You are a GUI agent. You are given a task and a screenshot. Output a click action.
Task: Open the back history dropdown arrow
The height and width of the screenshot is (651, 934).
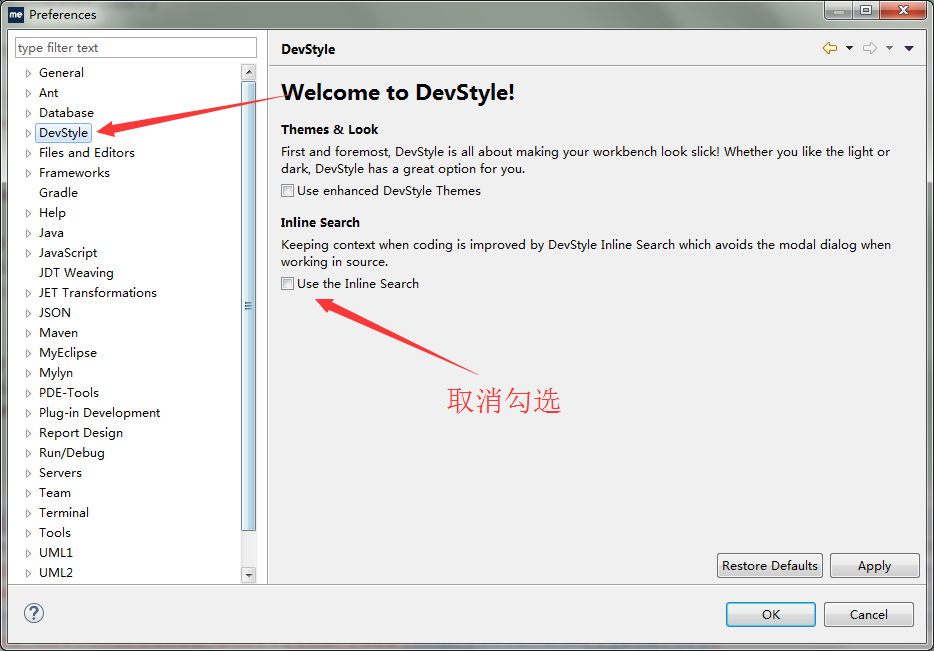click(849, 48)
